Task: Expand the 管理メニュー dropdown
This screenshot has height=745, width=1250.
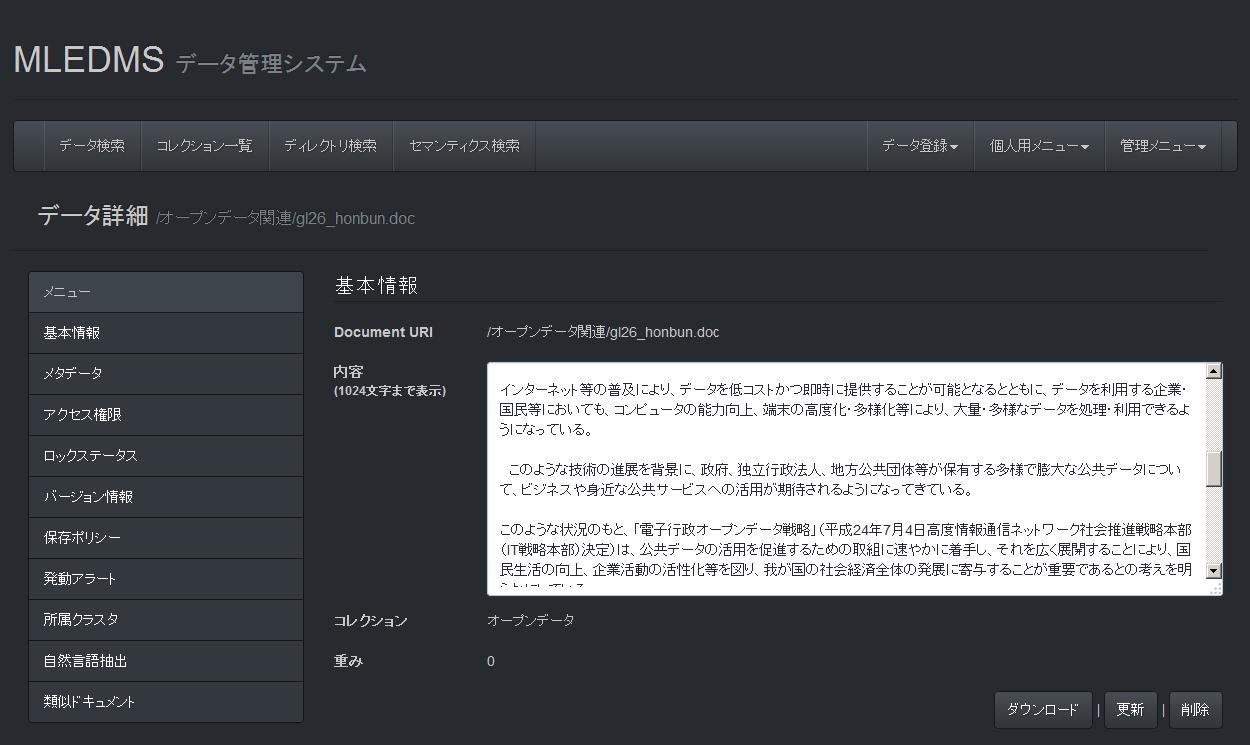Action: click(1163, 146)
